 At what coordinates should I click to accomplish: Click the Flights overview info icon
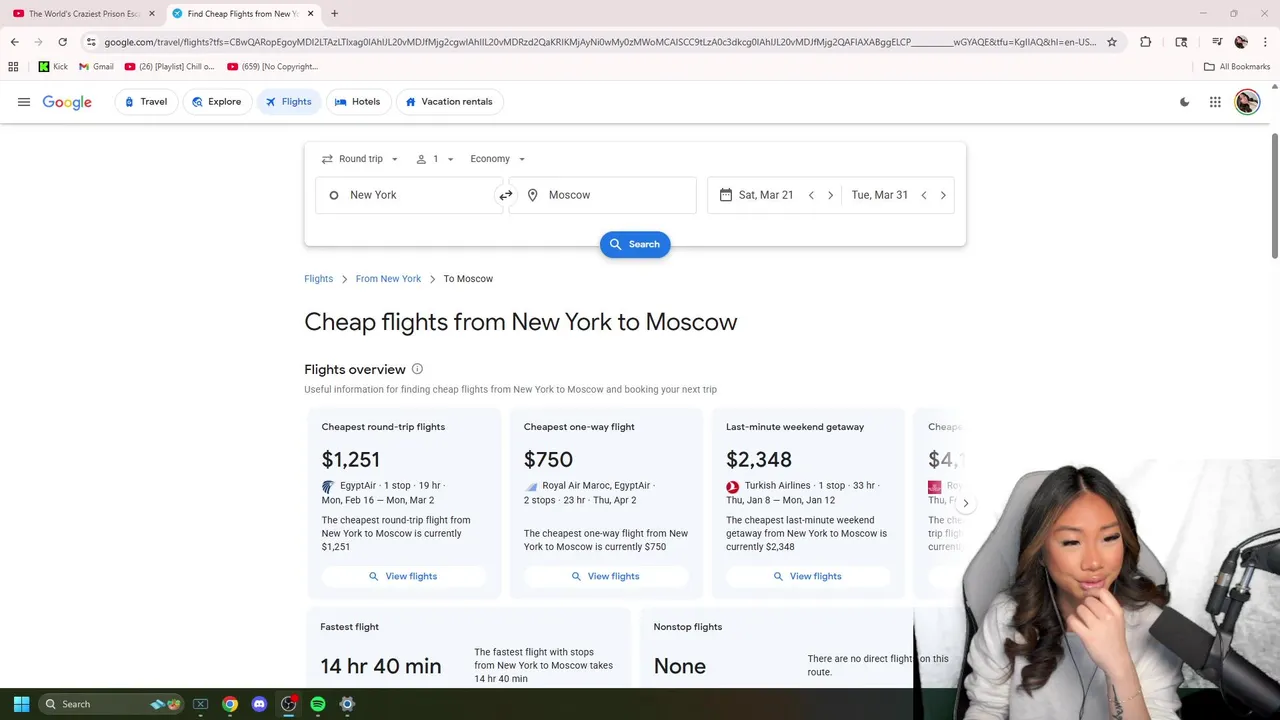pos(417,369)
